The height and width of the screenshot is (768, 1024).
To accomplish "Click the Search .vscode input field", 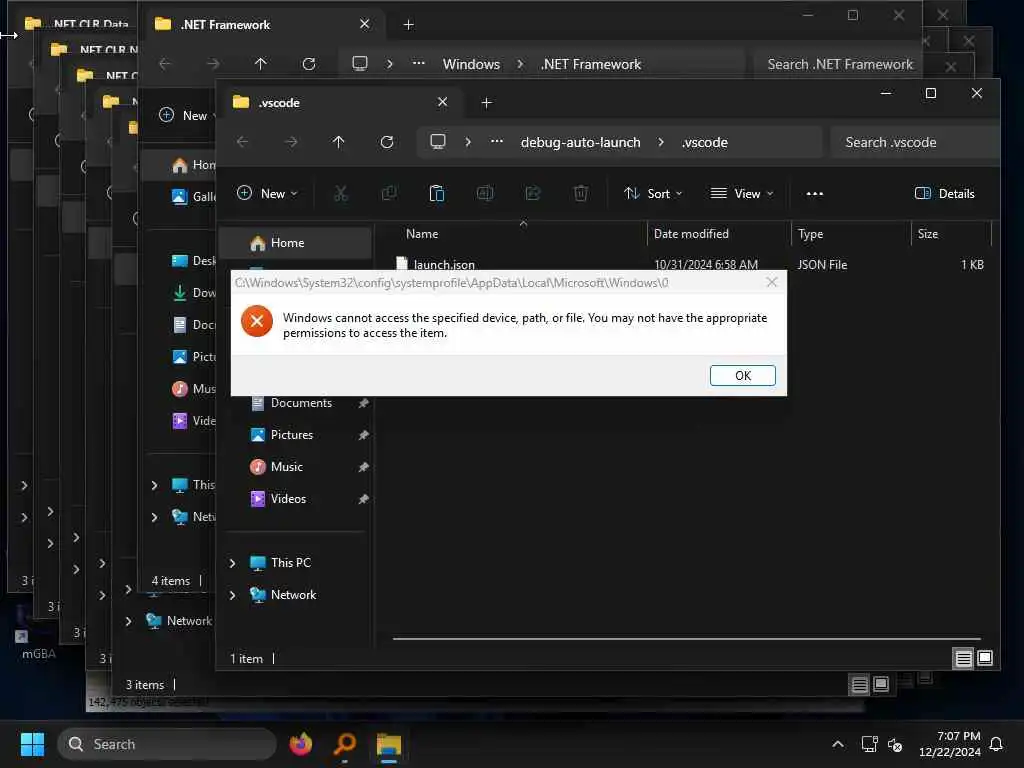I will (x=914, y=142).
